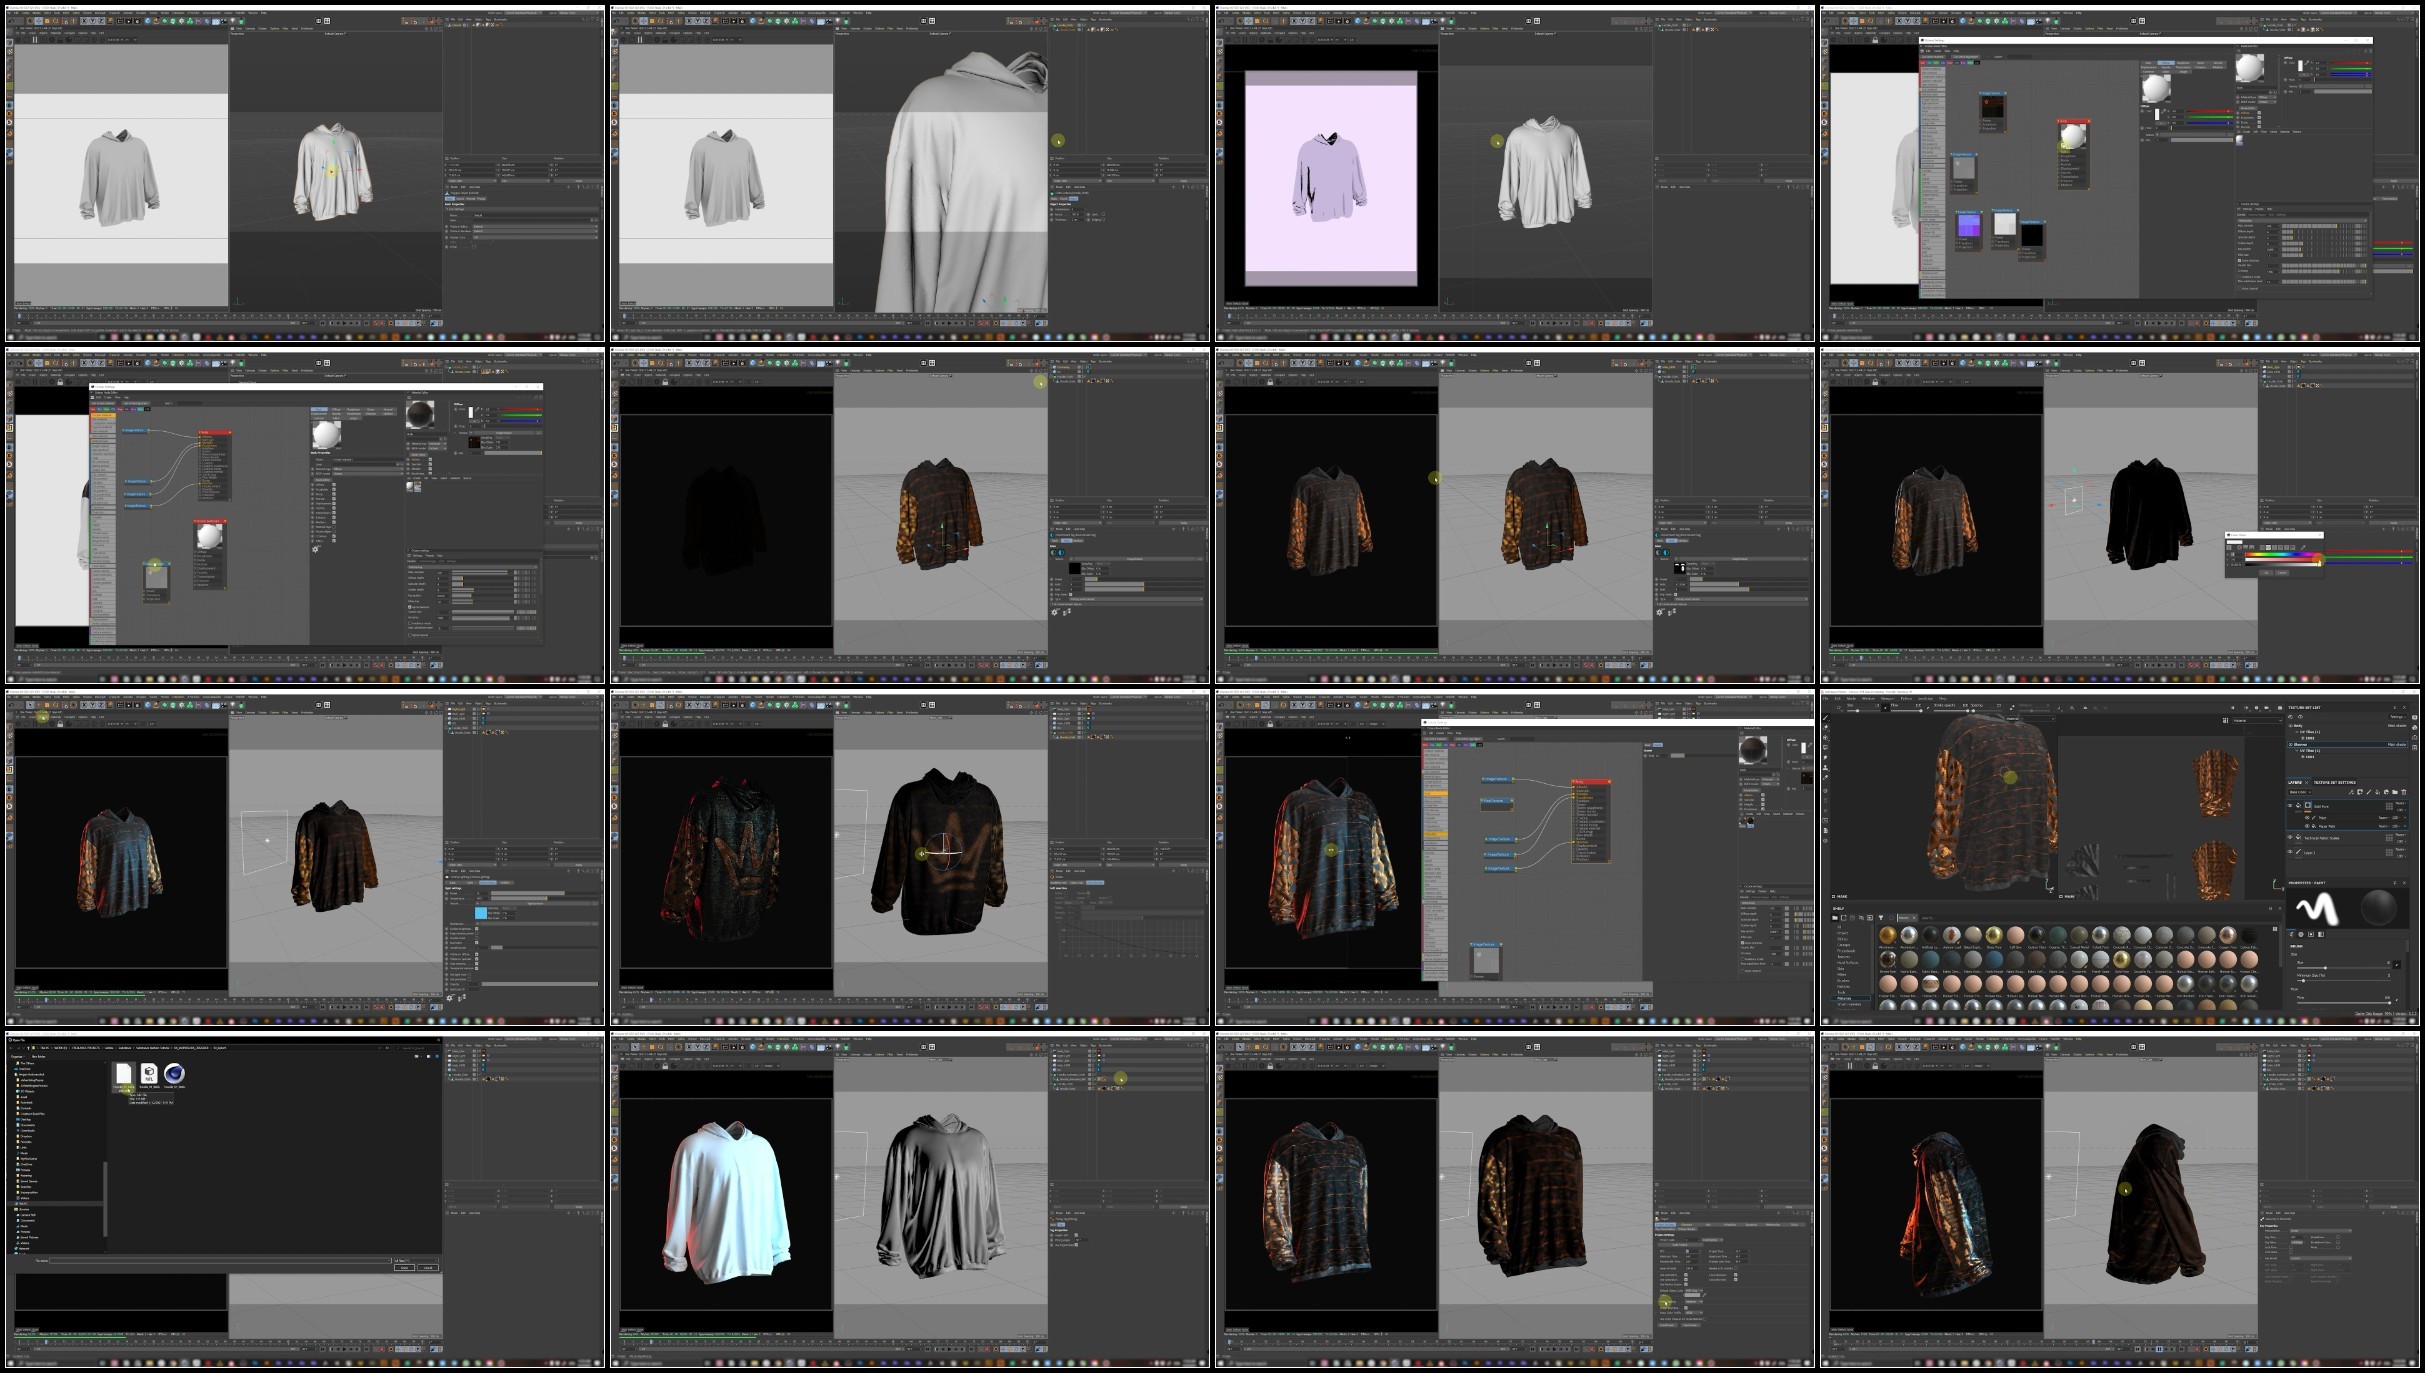Click Cancel in the Open File dialog
Viewport: 2425px width, 1373px height.
coord(428,1268)
